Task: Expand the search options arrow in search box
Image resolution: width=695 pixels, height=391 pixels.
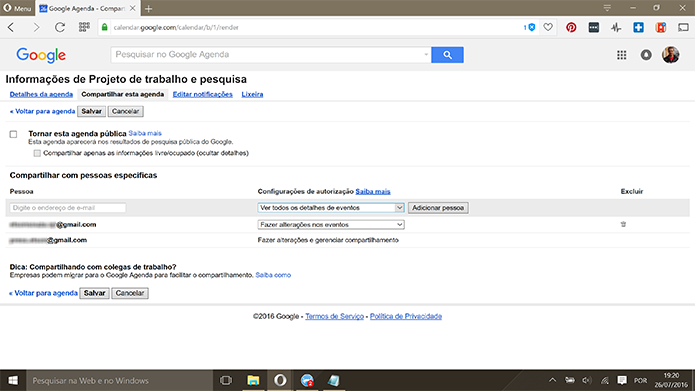Action: pyautogui.click(x=426, y=55)
